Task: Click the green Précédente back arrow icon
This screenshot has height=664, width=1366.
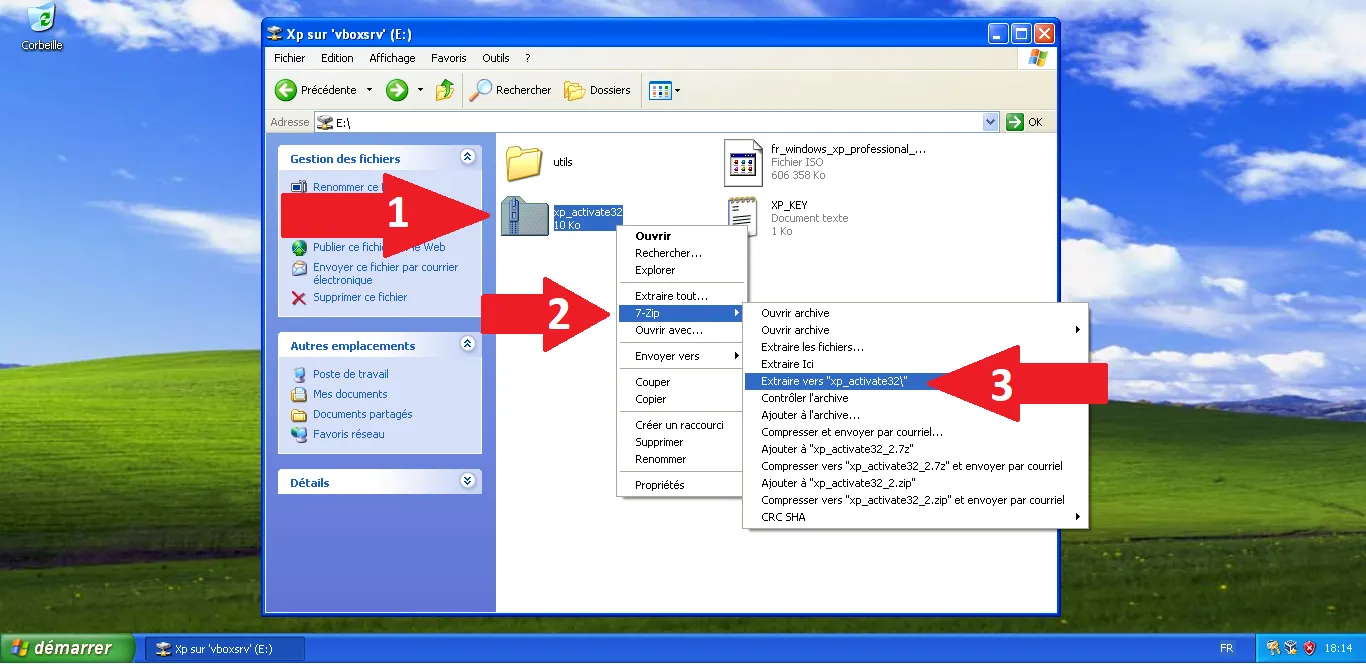Action: coord(286,90)
